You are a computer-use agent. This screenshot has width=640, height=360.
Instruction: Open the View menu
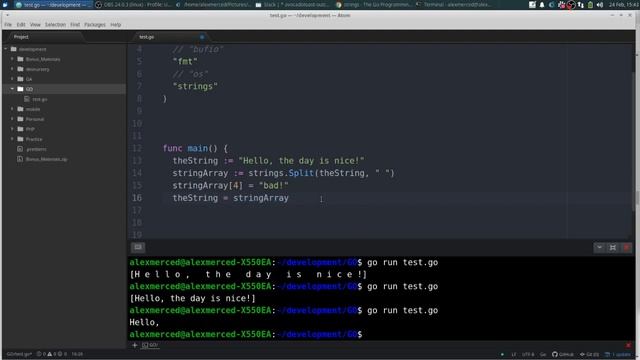35,25
